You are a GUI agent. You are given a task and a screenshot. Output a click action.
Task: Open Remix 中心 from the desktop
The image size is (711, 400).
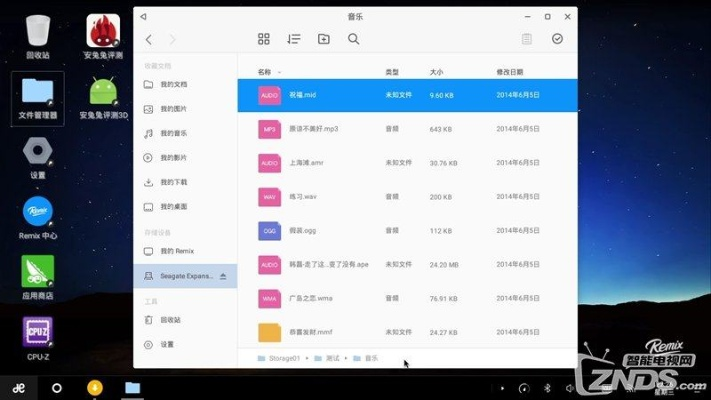38,213
